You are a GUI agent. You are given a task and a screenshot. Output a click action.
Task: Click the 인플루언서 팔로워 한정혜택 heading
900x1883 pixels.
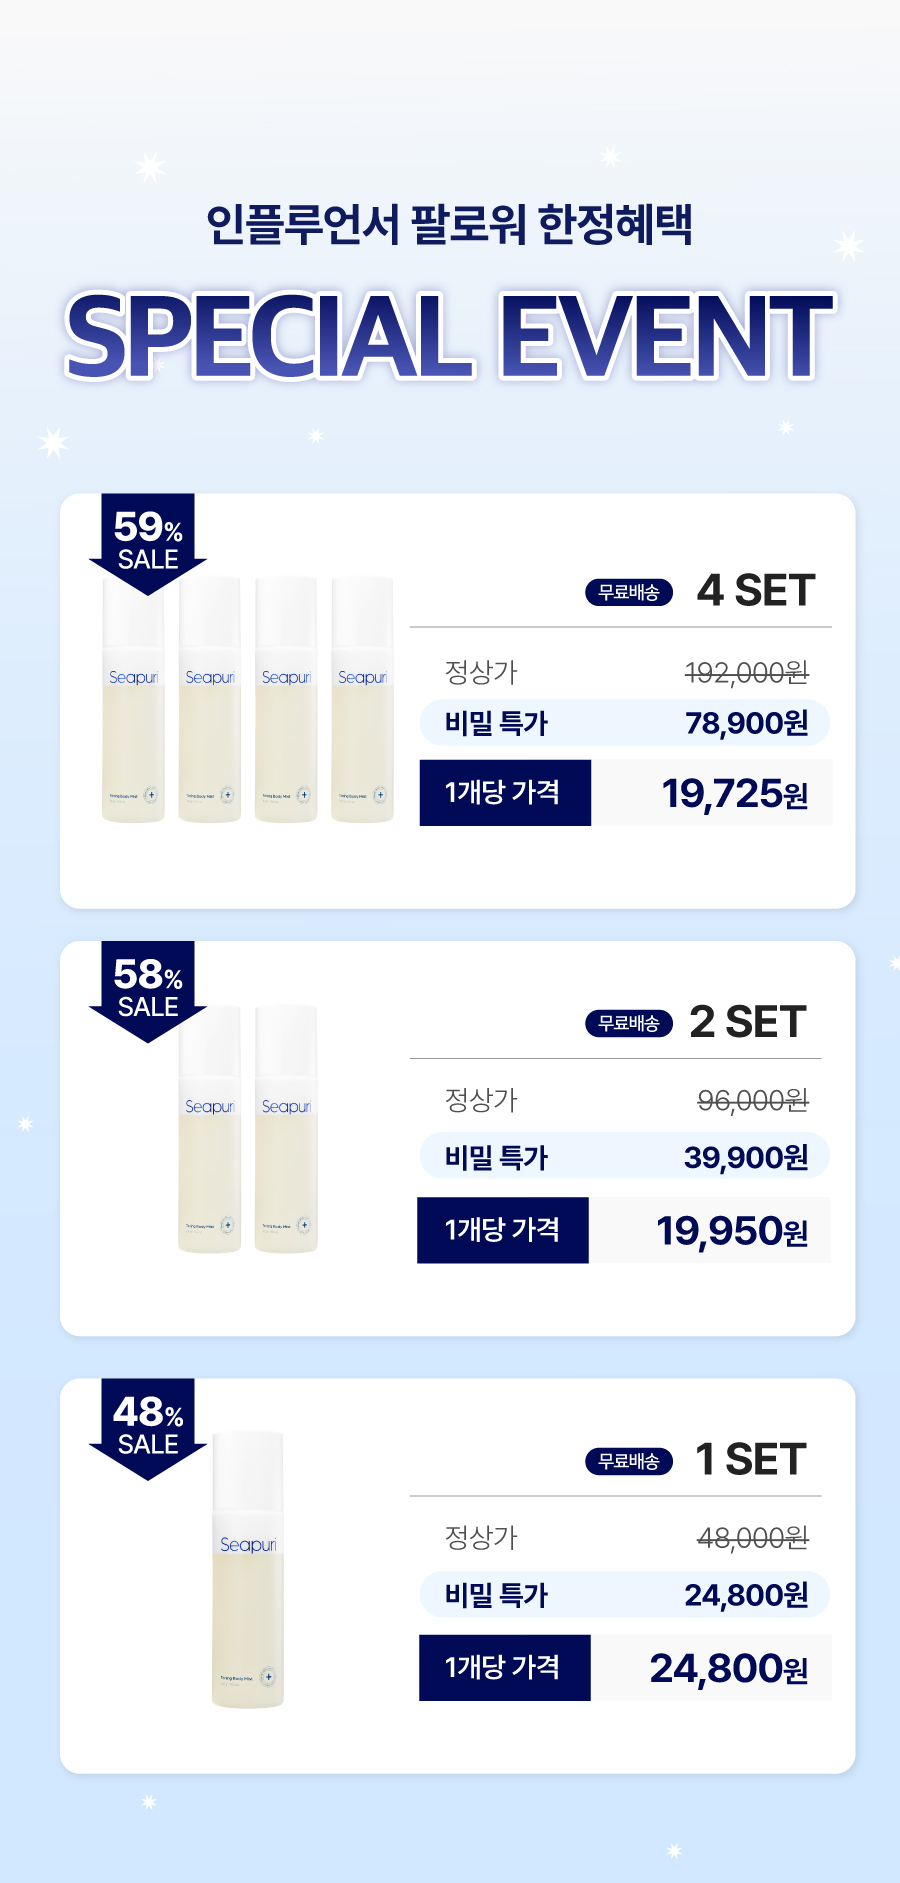pos(449,224)
